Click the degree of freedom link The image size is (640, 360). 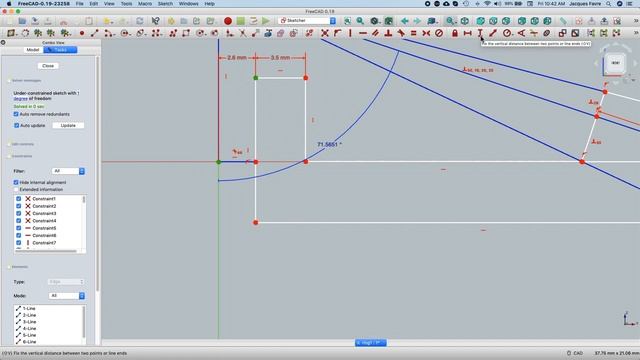[x=20, y=99]
